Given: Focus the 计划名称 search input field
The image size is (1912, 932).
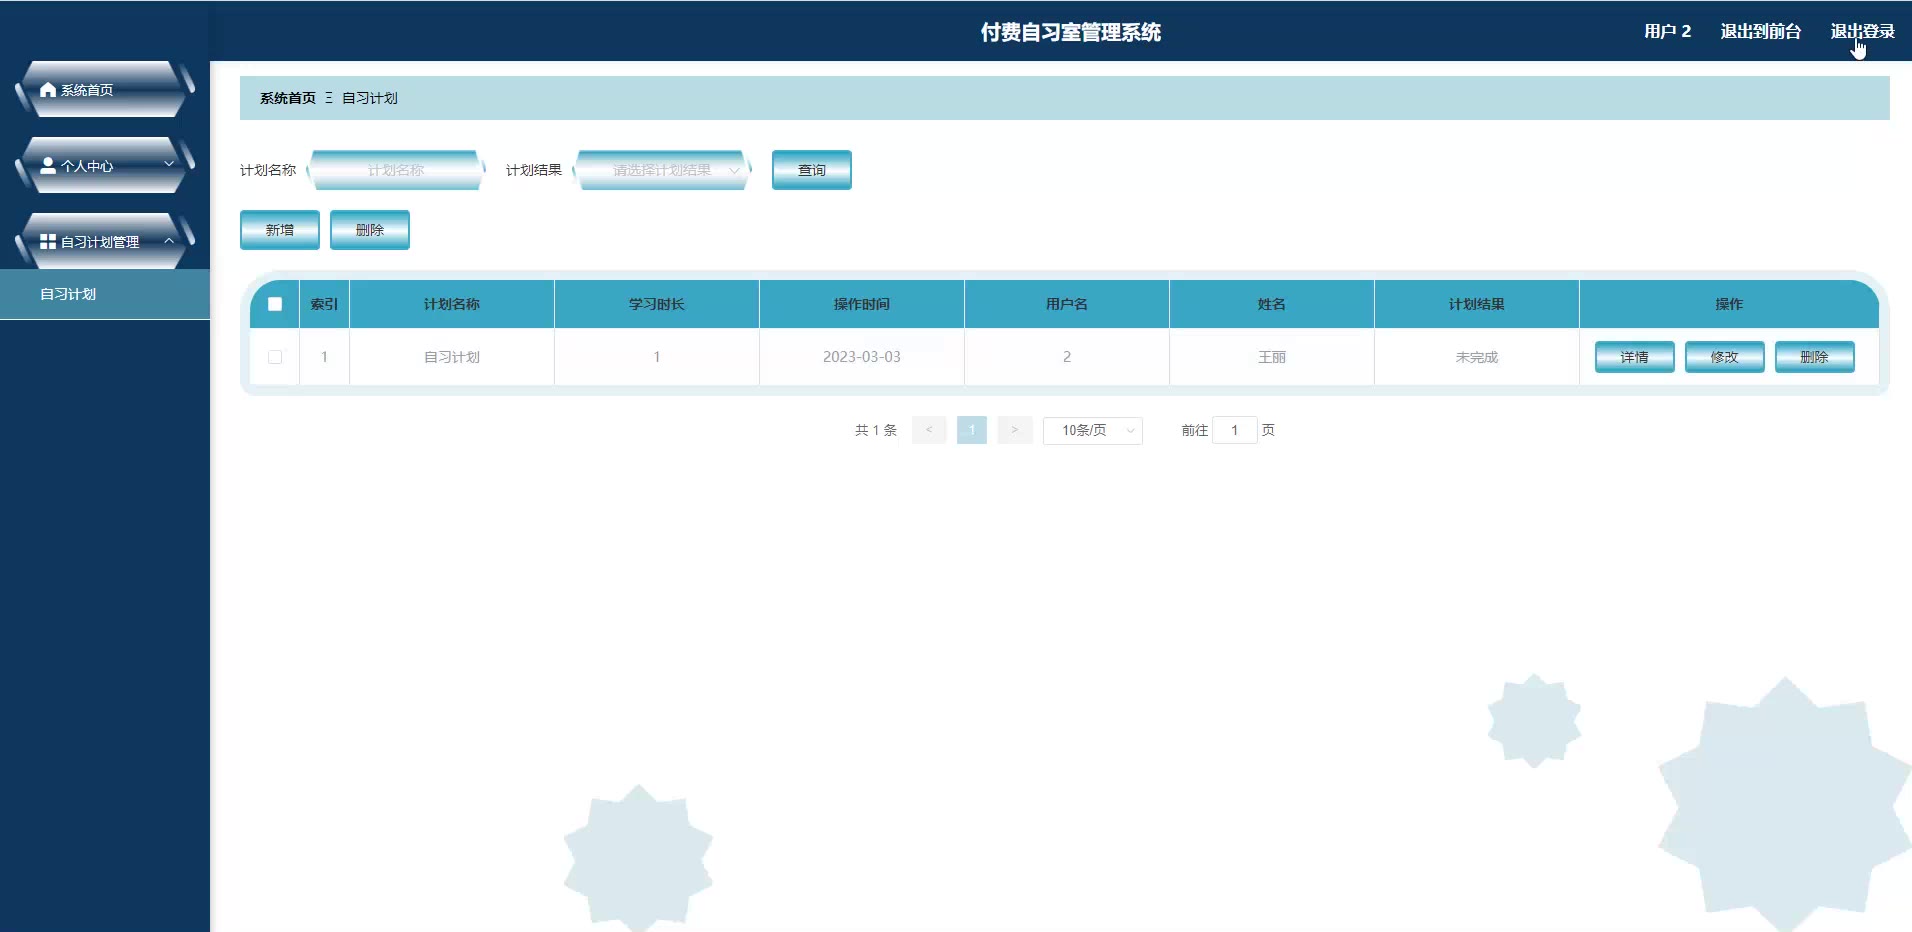Looking at the screenshot, I should click(x=396, y=170).
